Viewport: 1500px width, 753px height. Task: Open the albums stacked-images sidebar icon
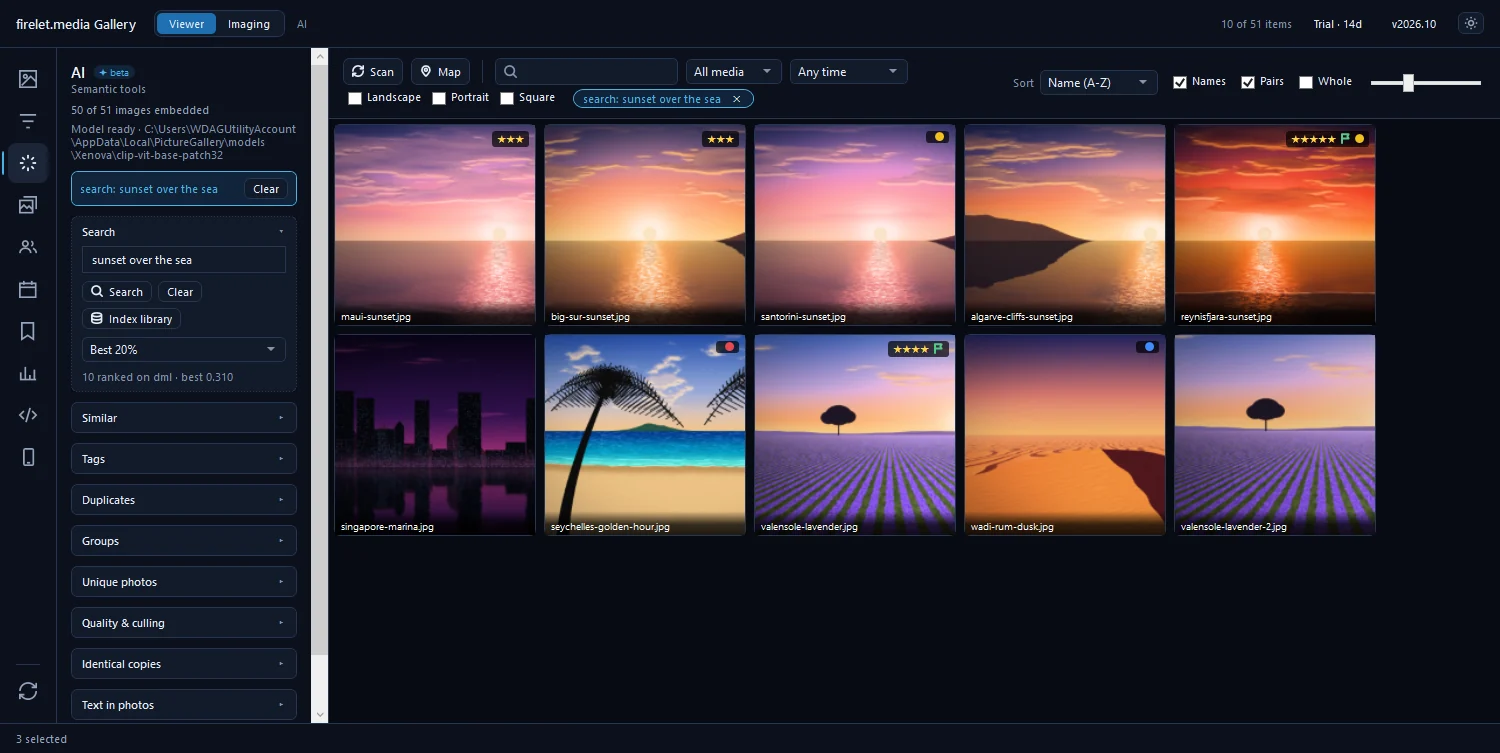(28, 205)
